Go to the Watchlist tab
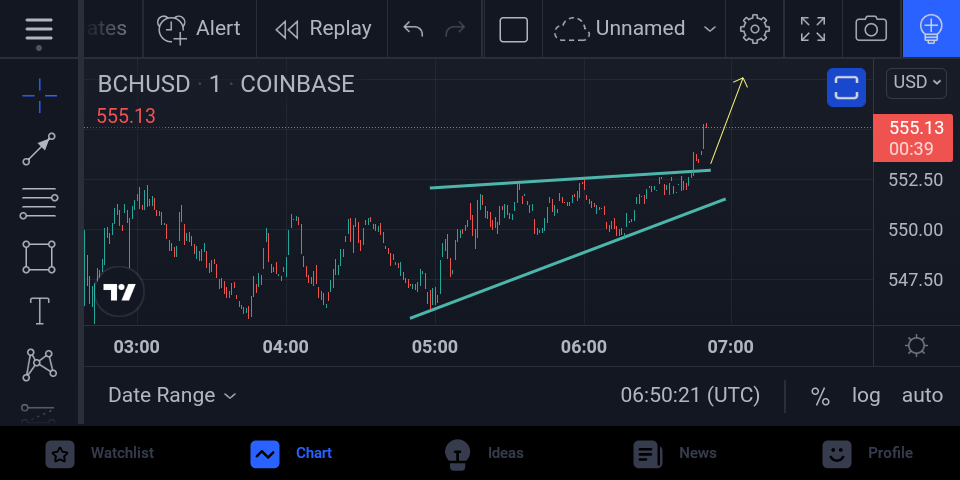This screenshot has height=480, width=960. [x=100, y=454]
